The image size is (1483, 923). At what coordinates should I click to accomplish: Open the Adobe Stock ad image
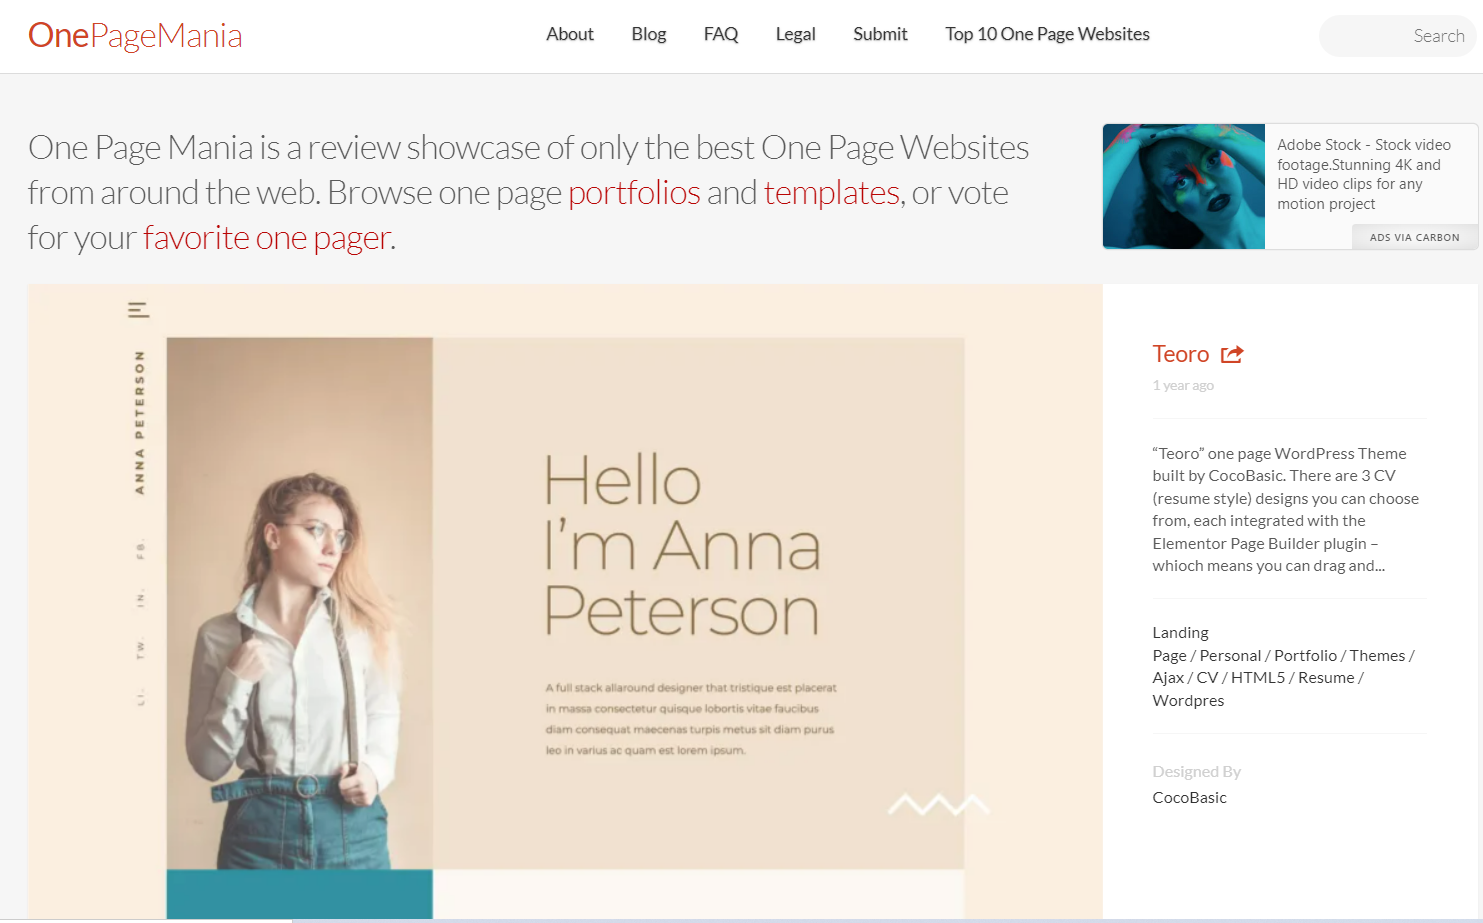[1184, 186]
